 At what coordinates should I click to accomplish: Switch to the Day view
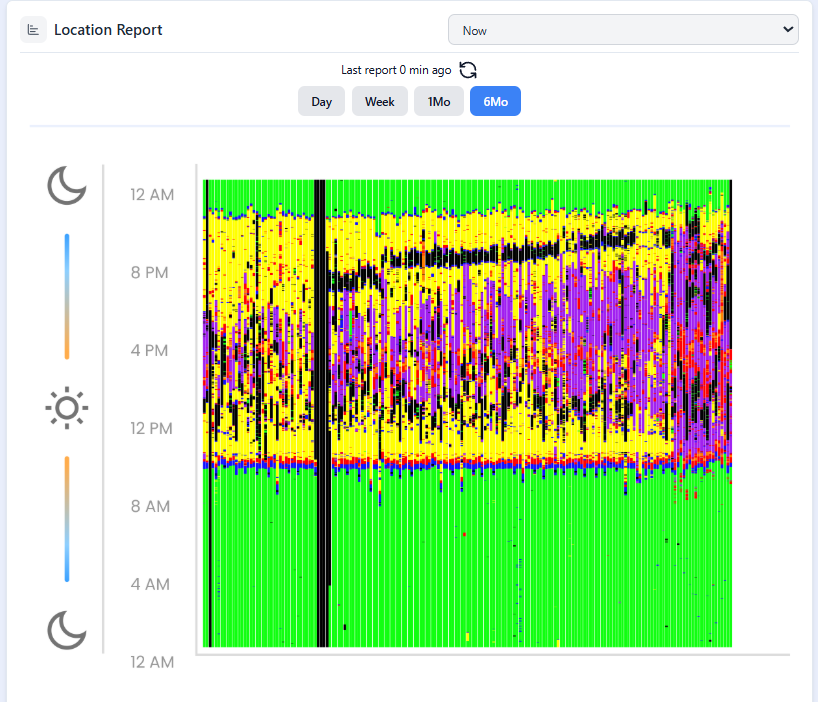(x=321, y=102)
